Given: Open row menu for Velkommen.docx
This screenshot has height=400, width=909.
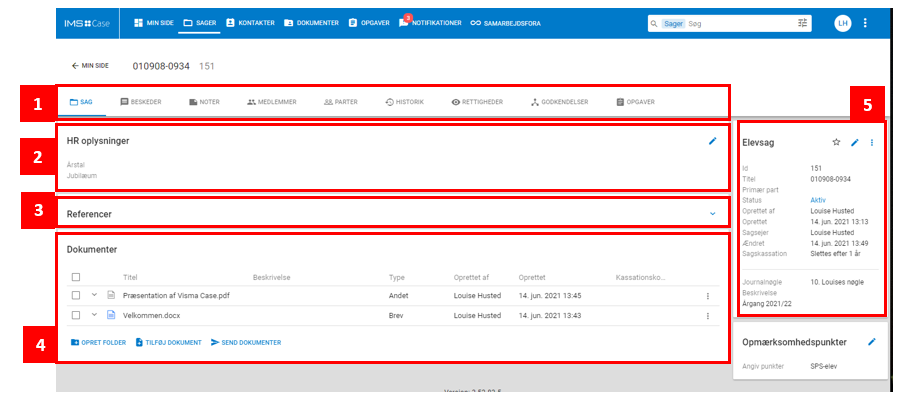Looking at the screenshot, I should pos(707,316).
